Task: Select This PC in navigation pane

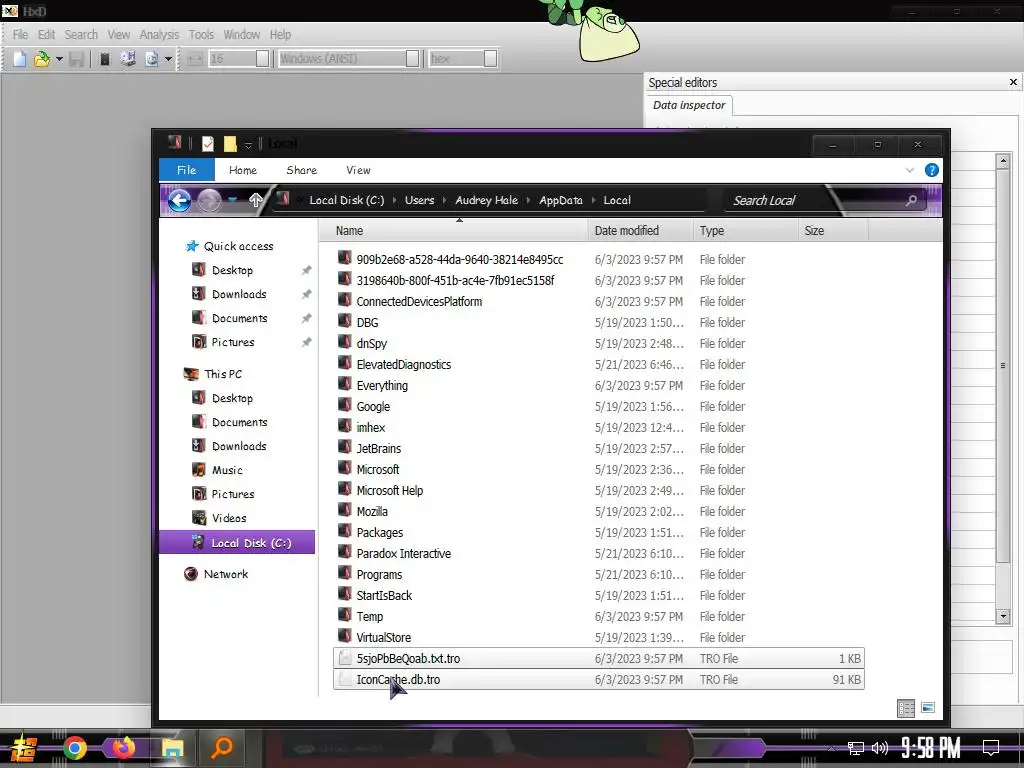Action: pos(223,374)
